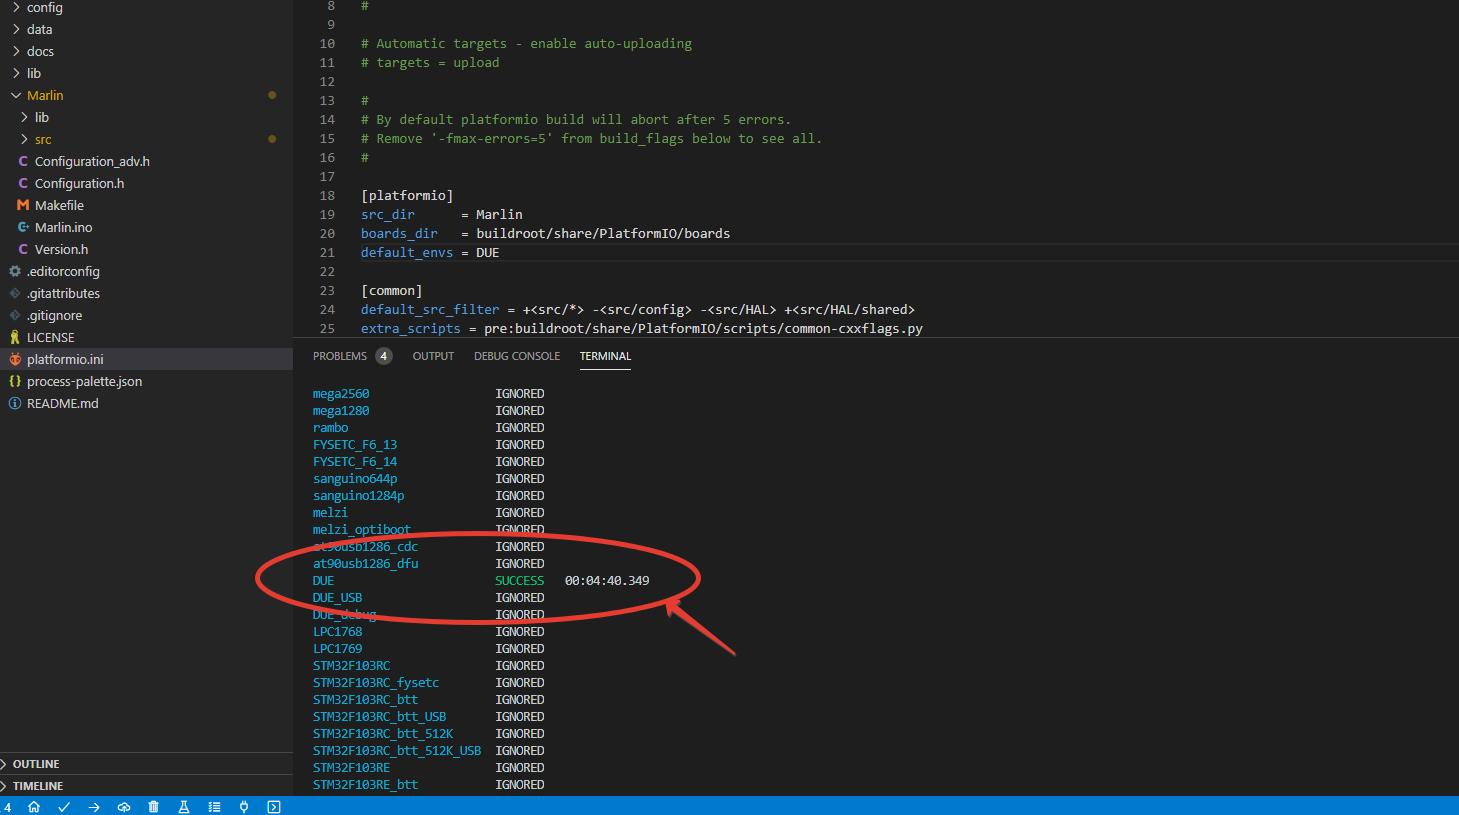
Task: Open serial monitor with the plug icon
Action: click(244, 807)
